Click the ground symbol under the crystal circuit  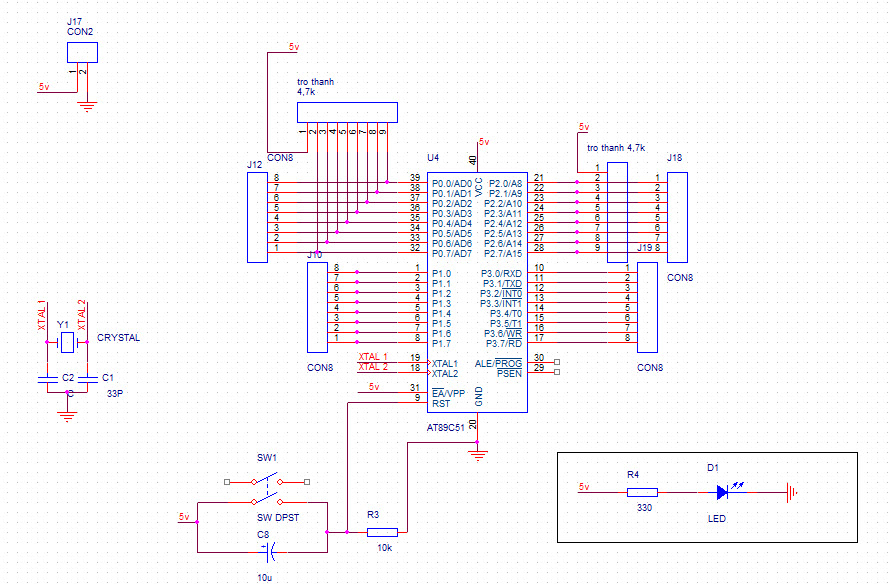point(67,416)
